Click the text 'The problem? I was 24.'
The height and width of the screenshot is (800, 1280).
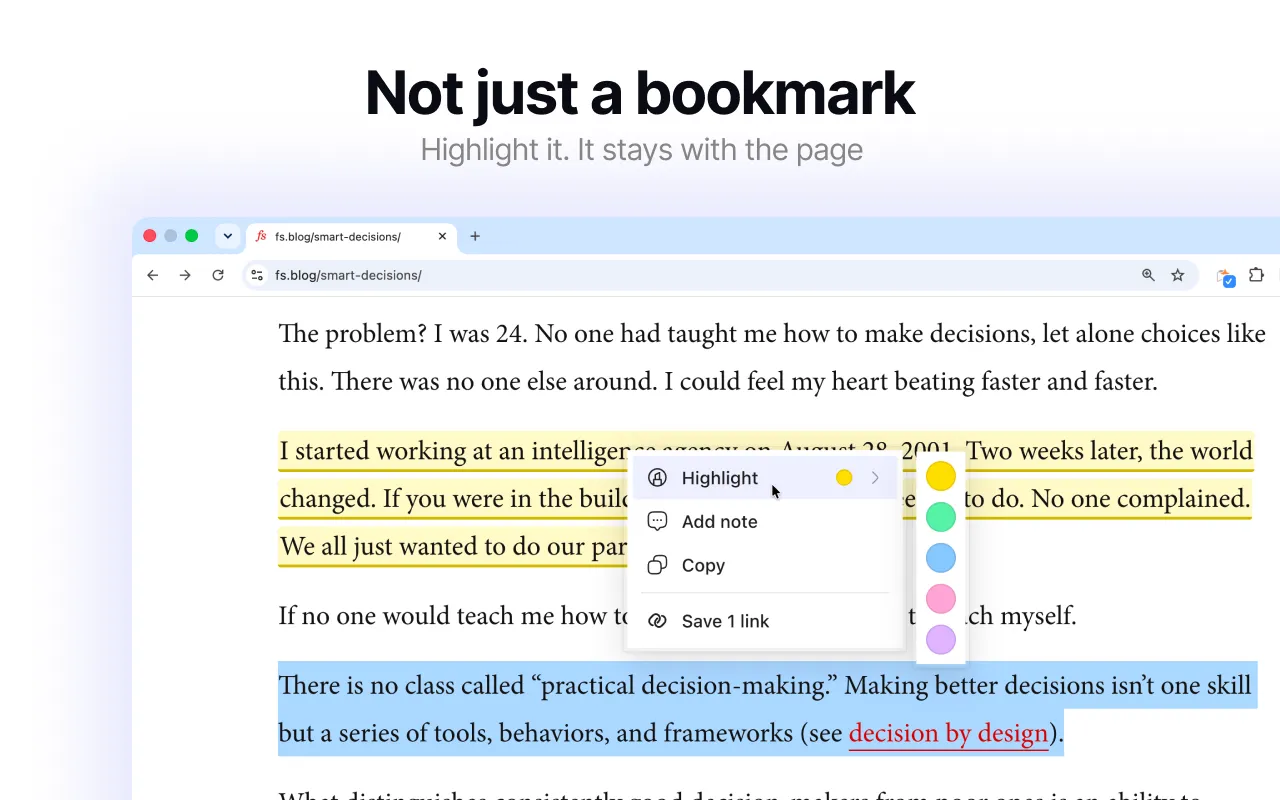pyautogui.click(x=402, y=333)
